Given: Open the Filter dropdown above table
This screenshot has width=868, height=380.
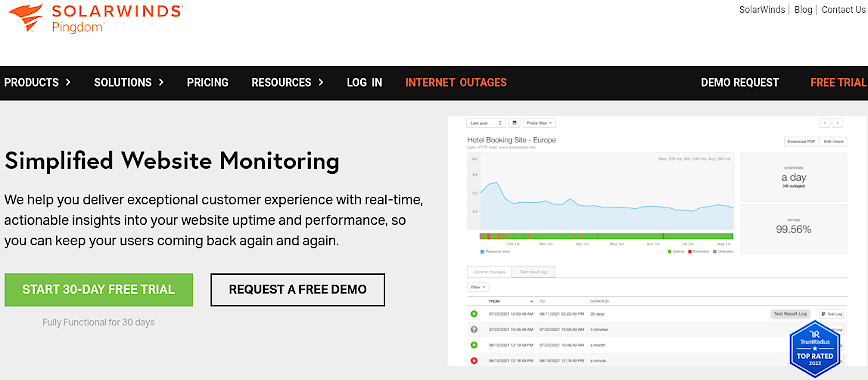Looking at the screenshot, I should [478, 287].
